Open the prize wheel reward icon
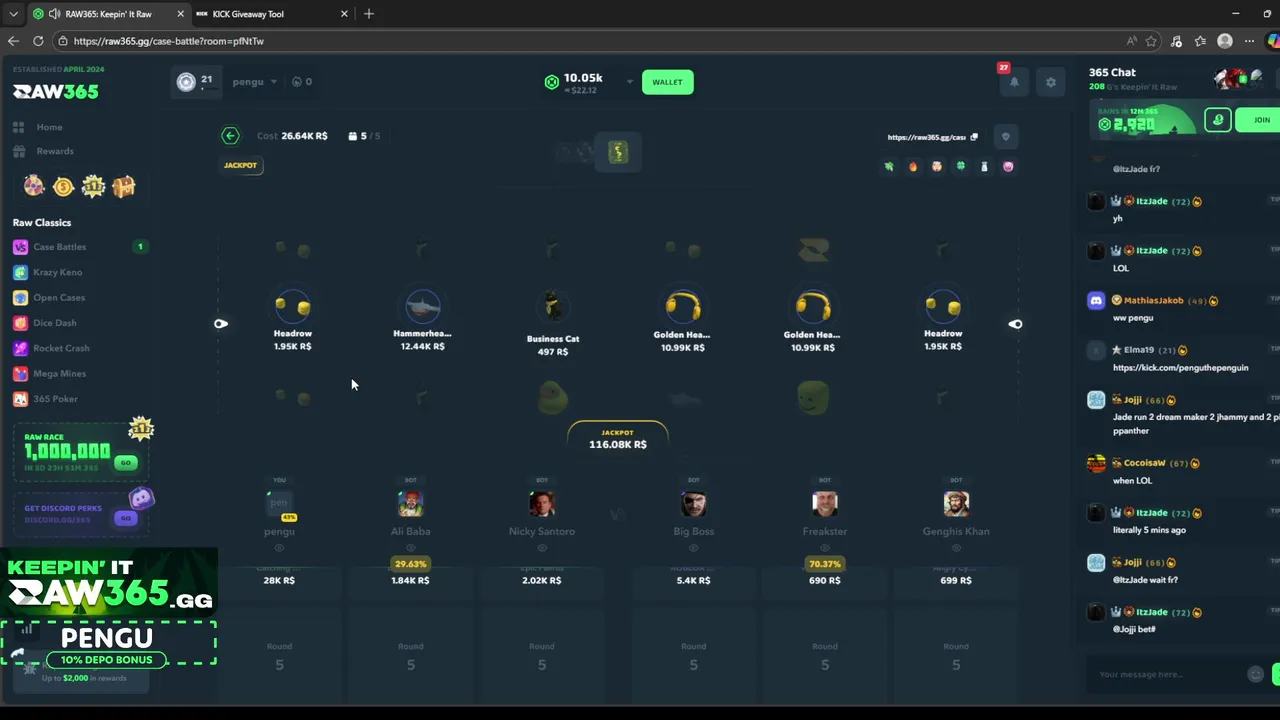 click(x=34, y=186)
